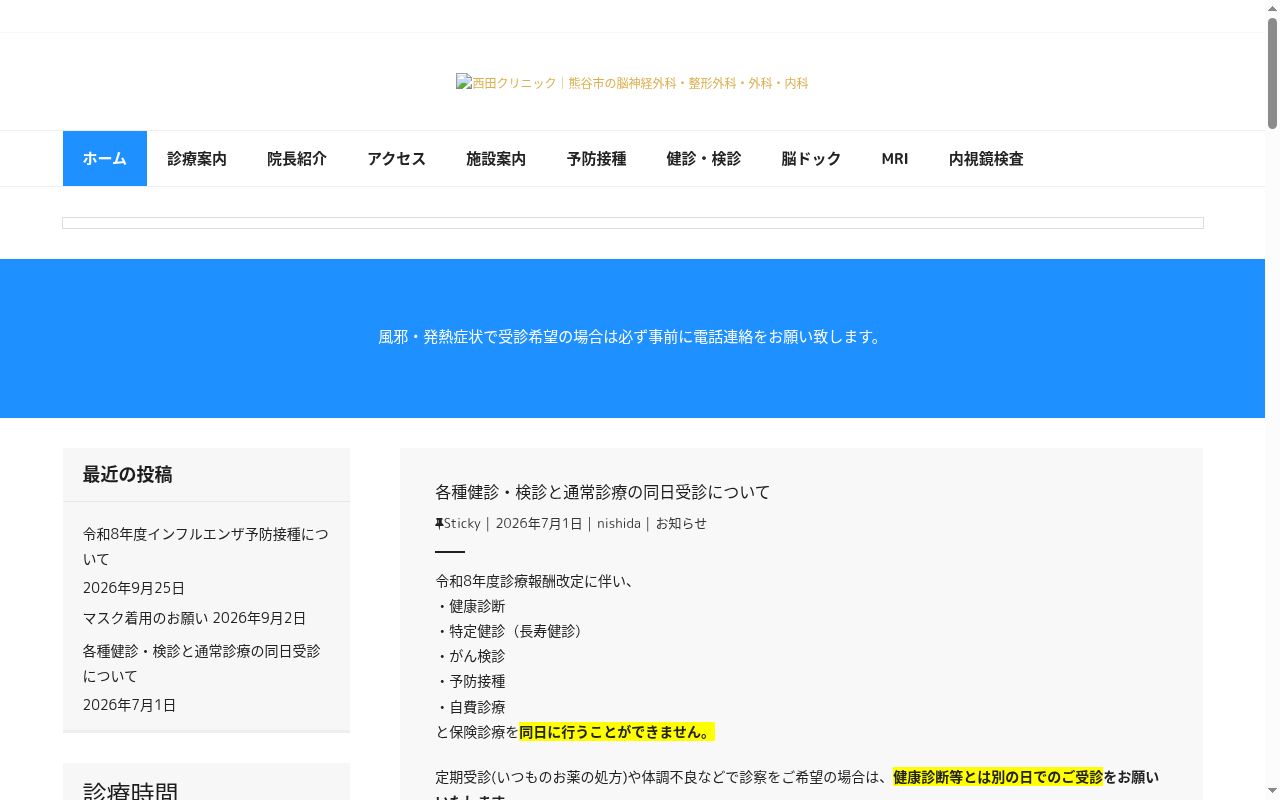Open the 院長紹介 page

[297, 158]
